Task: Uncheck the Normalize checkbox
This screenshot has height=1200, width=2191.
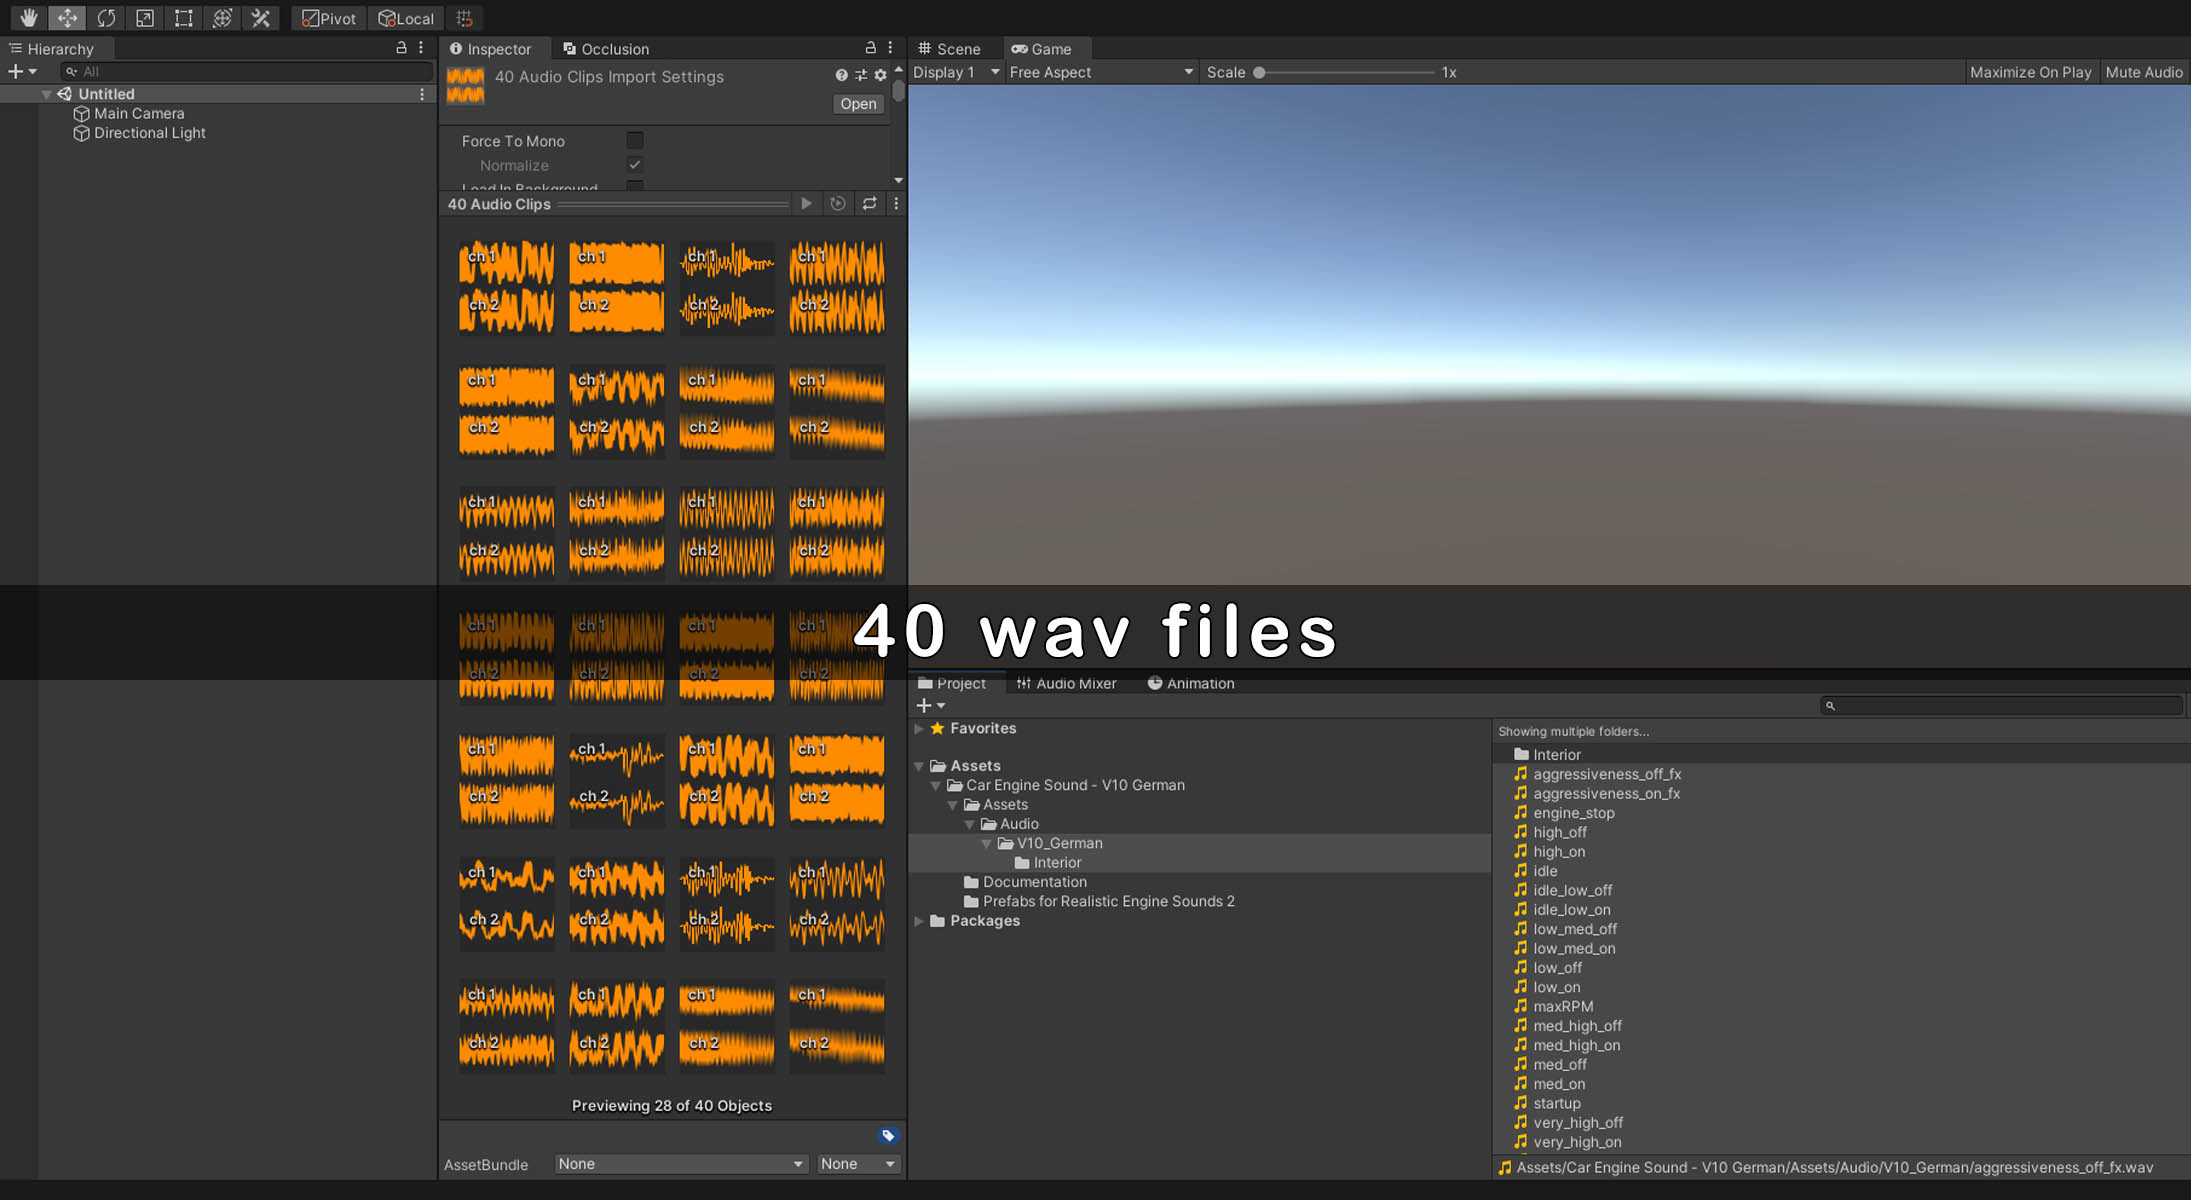Action: point(635,165)
